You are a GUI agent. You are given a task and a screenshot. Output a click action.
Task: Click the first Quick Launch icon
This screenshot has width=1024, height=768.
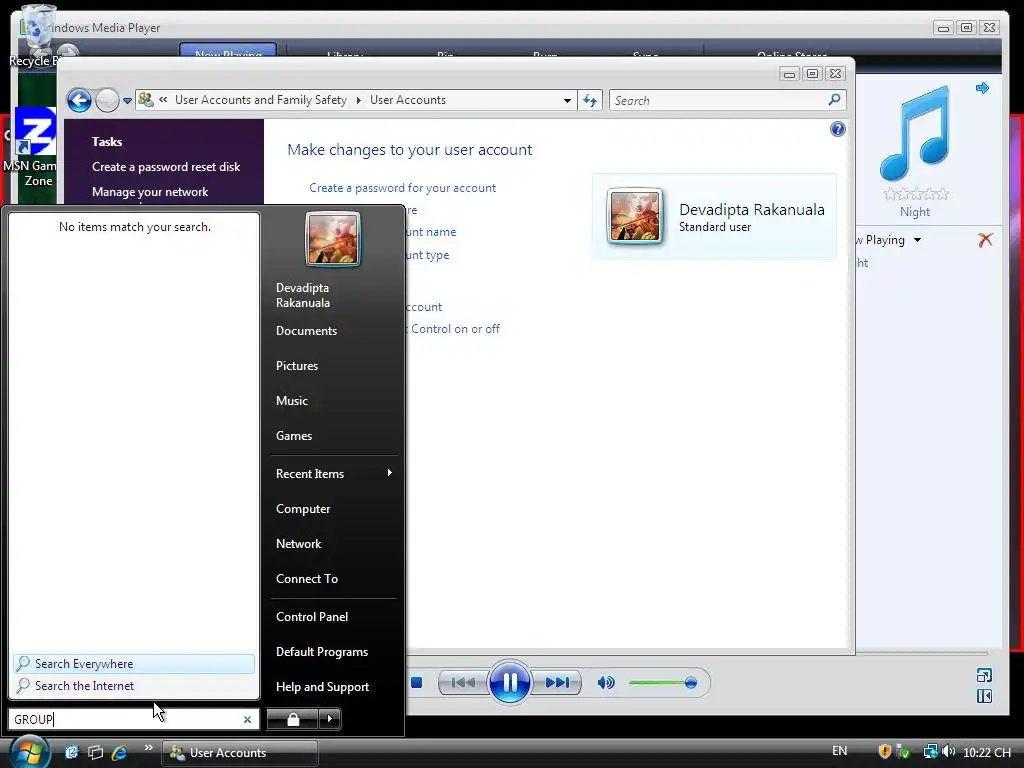click(x=71, y=752)
